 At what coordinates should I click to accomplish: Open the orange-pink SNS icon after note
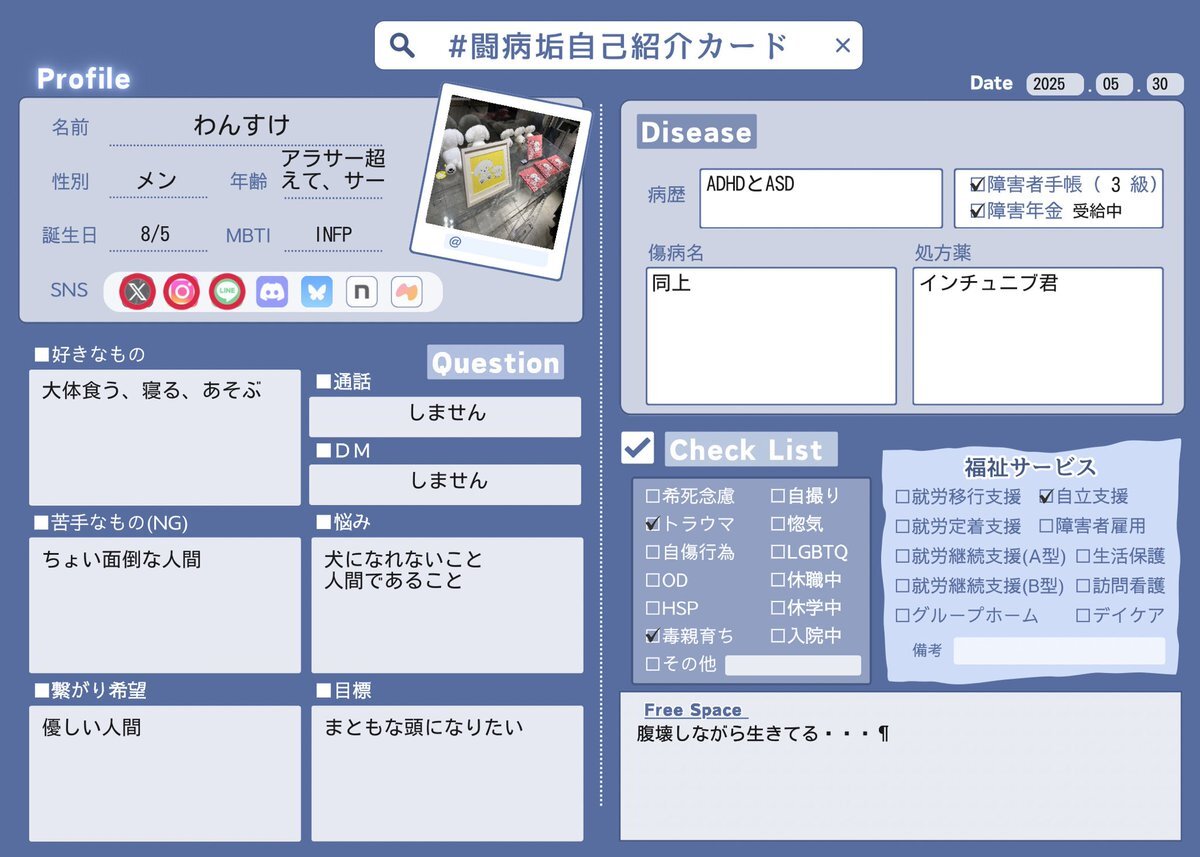point(407,292)
